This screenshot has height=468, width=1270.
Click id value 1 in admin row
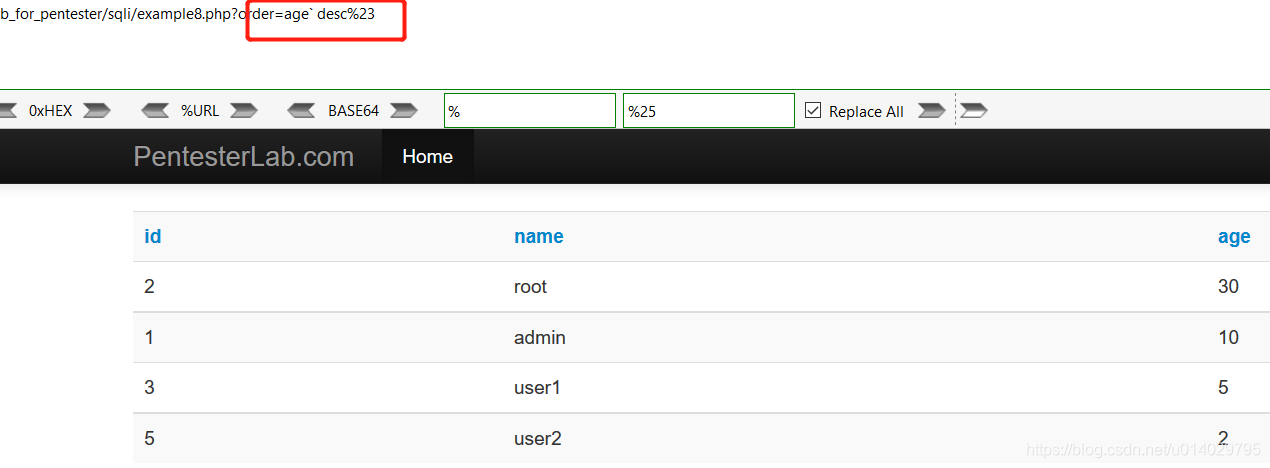click(149, 338)
